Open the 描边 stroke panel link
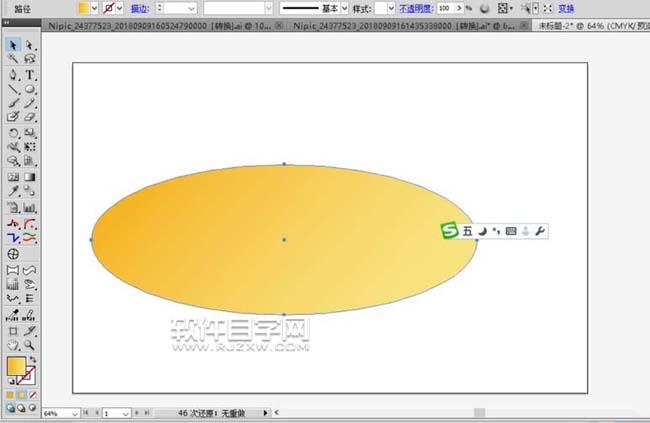This screenshot has width=650, height=423. [140, 8]
